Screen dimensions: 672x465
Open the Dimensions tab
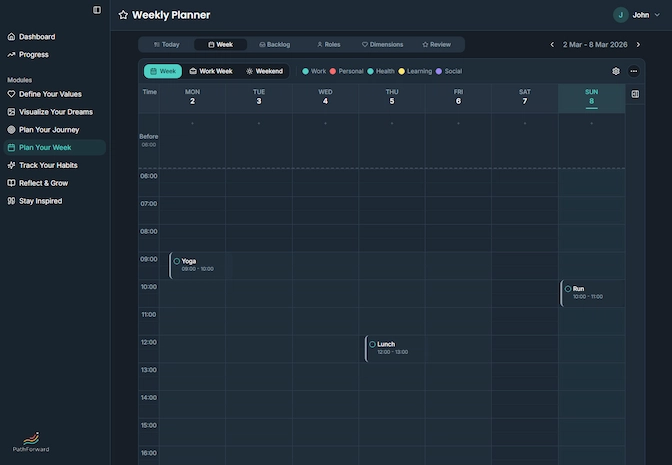click(x=383, y=45)
